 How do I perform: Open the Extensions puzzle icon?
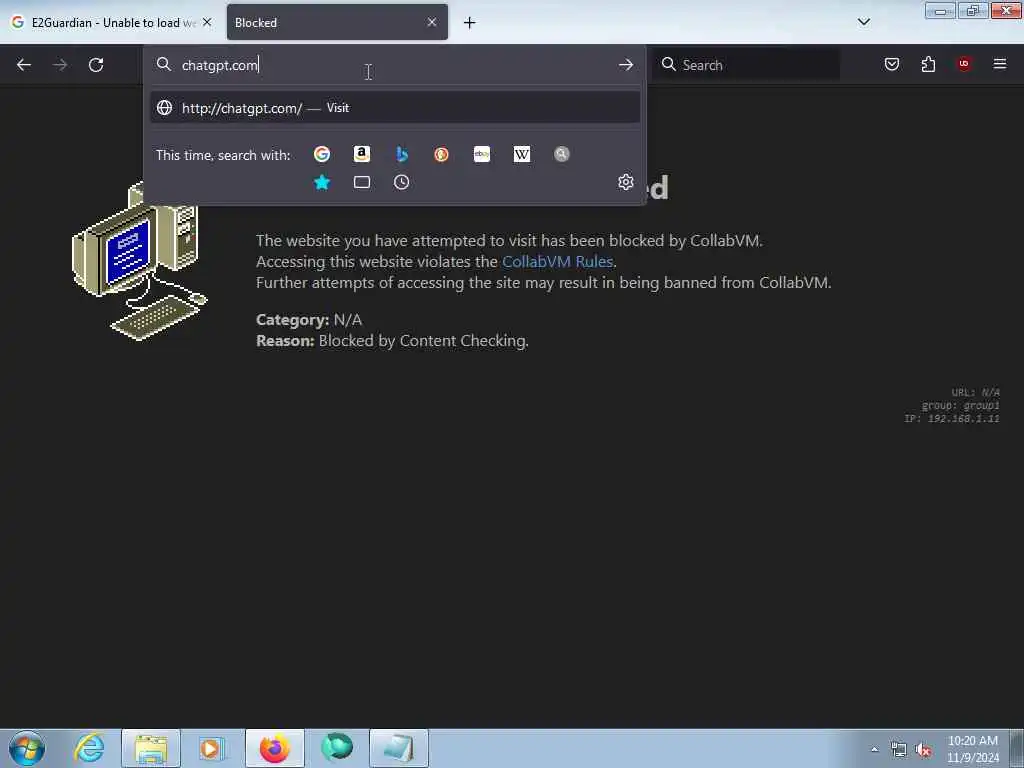point(928,64)
